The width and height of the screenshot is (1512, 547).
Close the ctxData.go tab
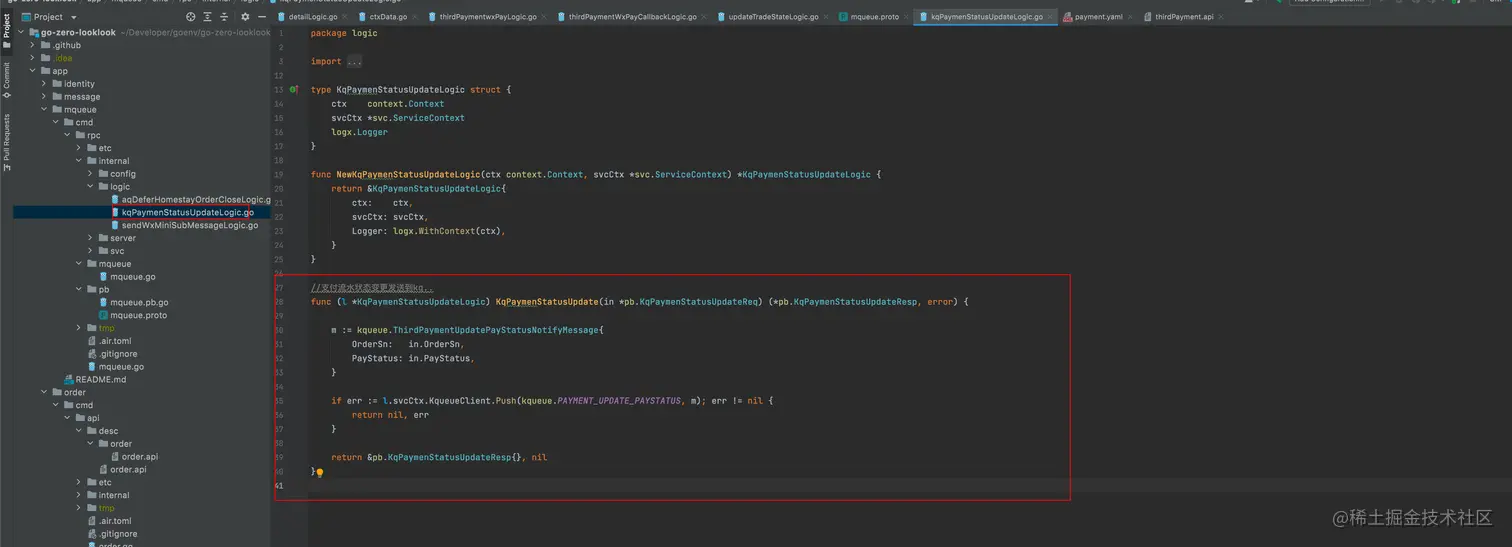[x=415, y=17]
